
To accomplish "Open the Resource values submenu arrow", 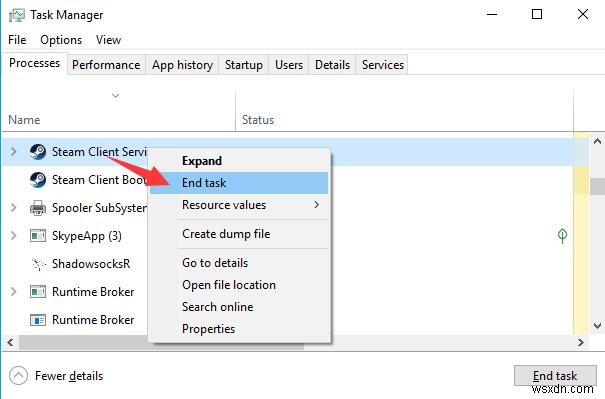I will click(x=317, y=205).
